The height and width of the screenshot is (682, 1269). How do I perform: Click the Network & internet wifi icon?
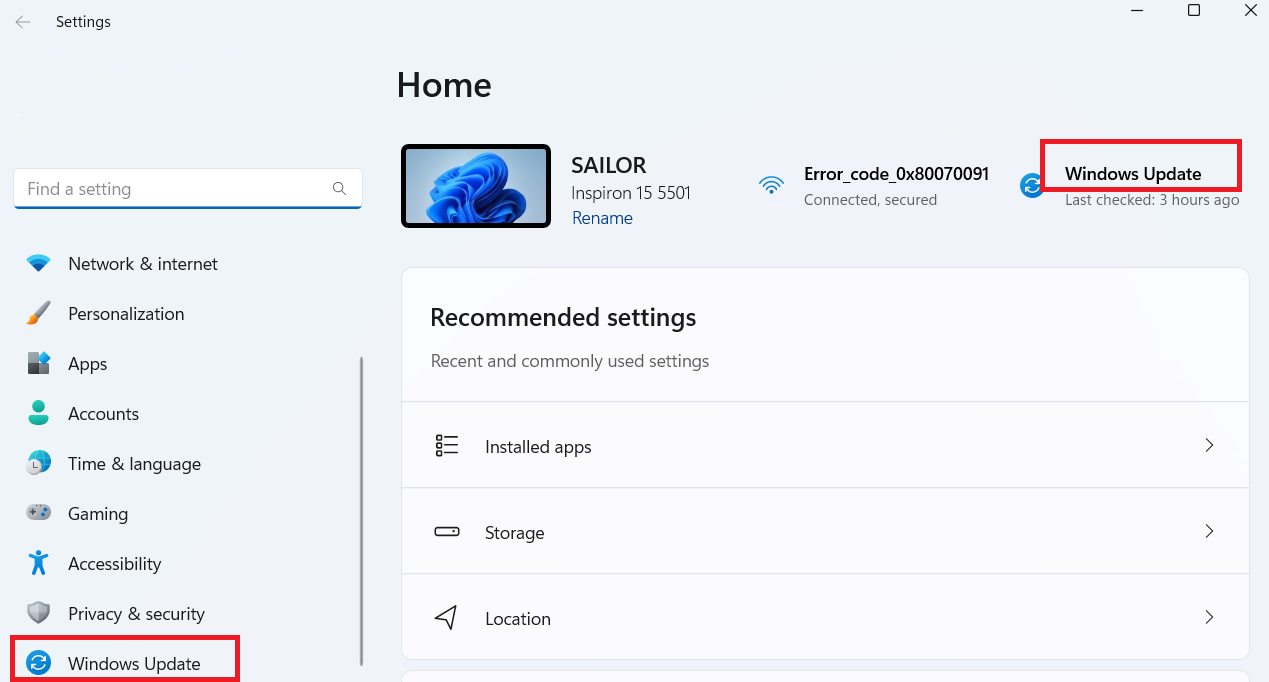point(39,264)
